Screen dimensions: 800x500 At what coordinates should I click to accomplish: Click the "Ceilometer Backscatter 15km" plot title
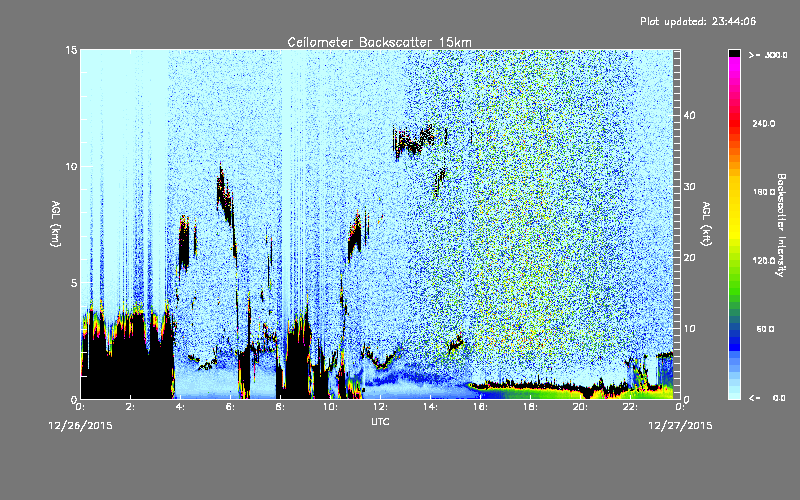coord(380,42)
